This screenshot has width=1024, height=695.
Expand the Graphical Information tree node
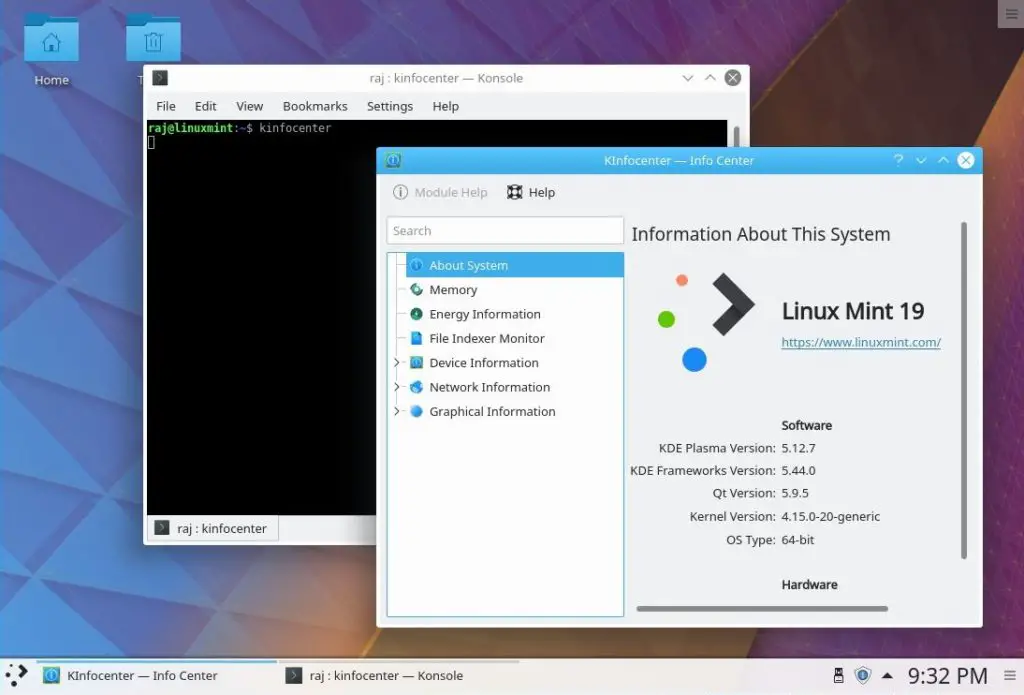tap(396, 412)
